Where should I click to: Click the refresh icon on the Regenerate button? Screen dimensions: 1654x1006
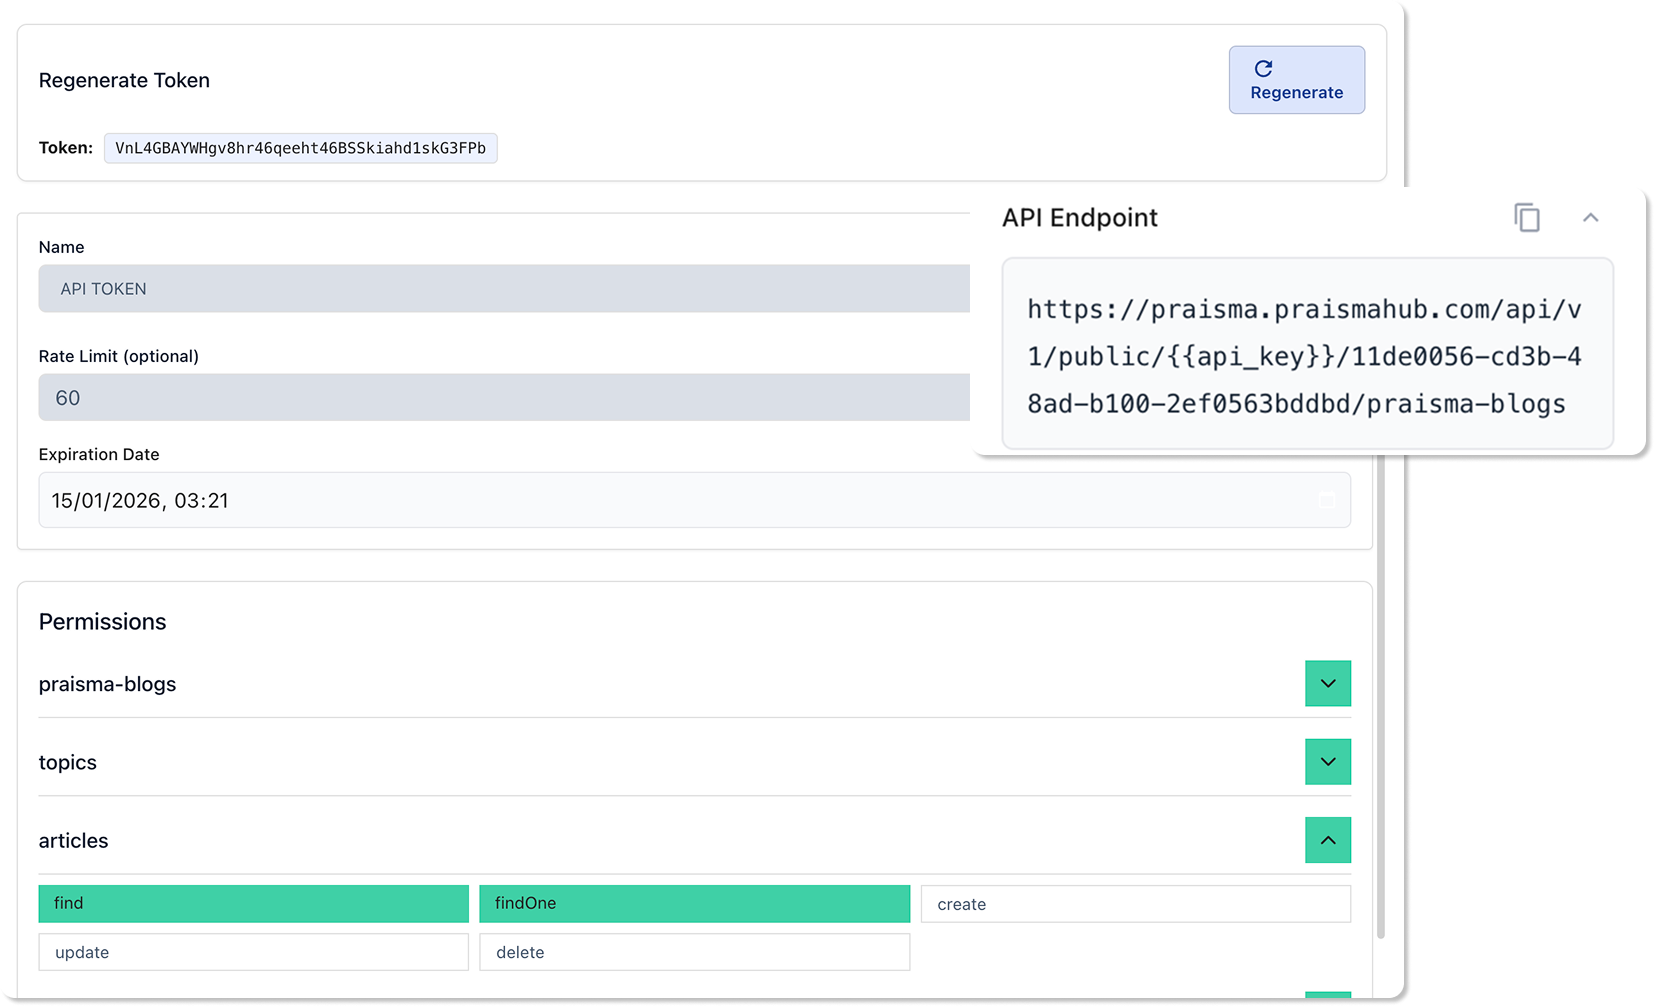[x=1265, y=67]
